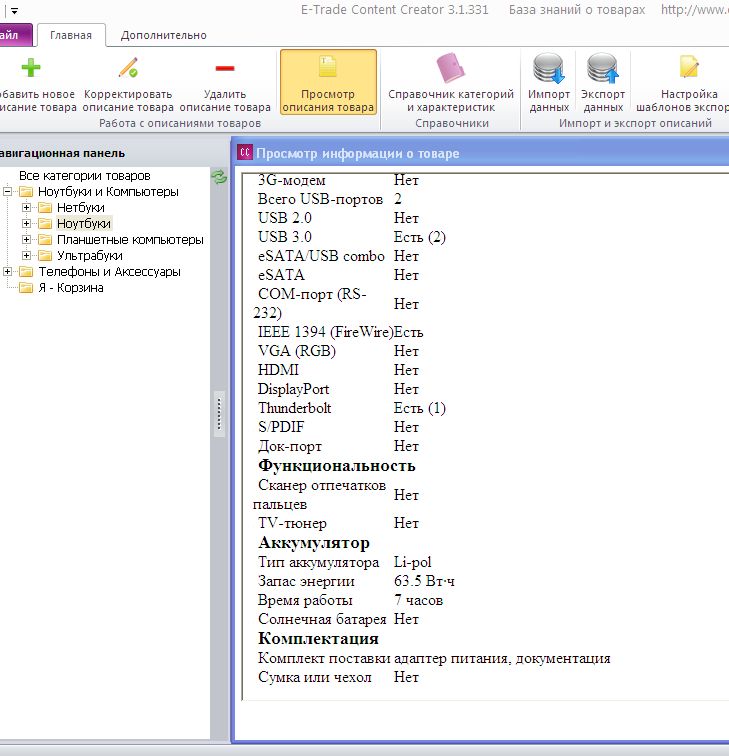Click the eSATA/USB combo label
The width and height of the screenshot is (729, 756).
tap(321, 256)
